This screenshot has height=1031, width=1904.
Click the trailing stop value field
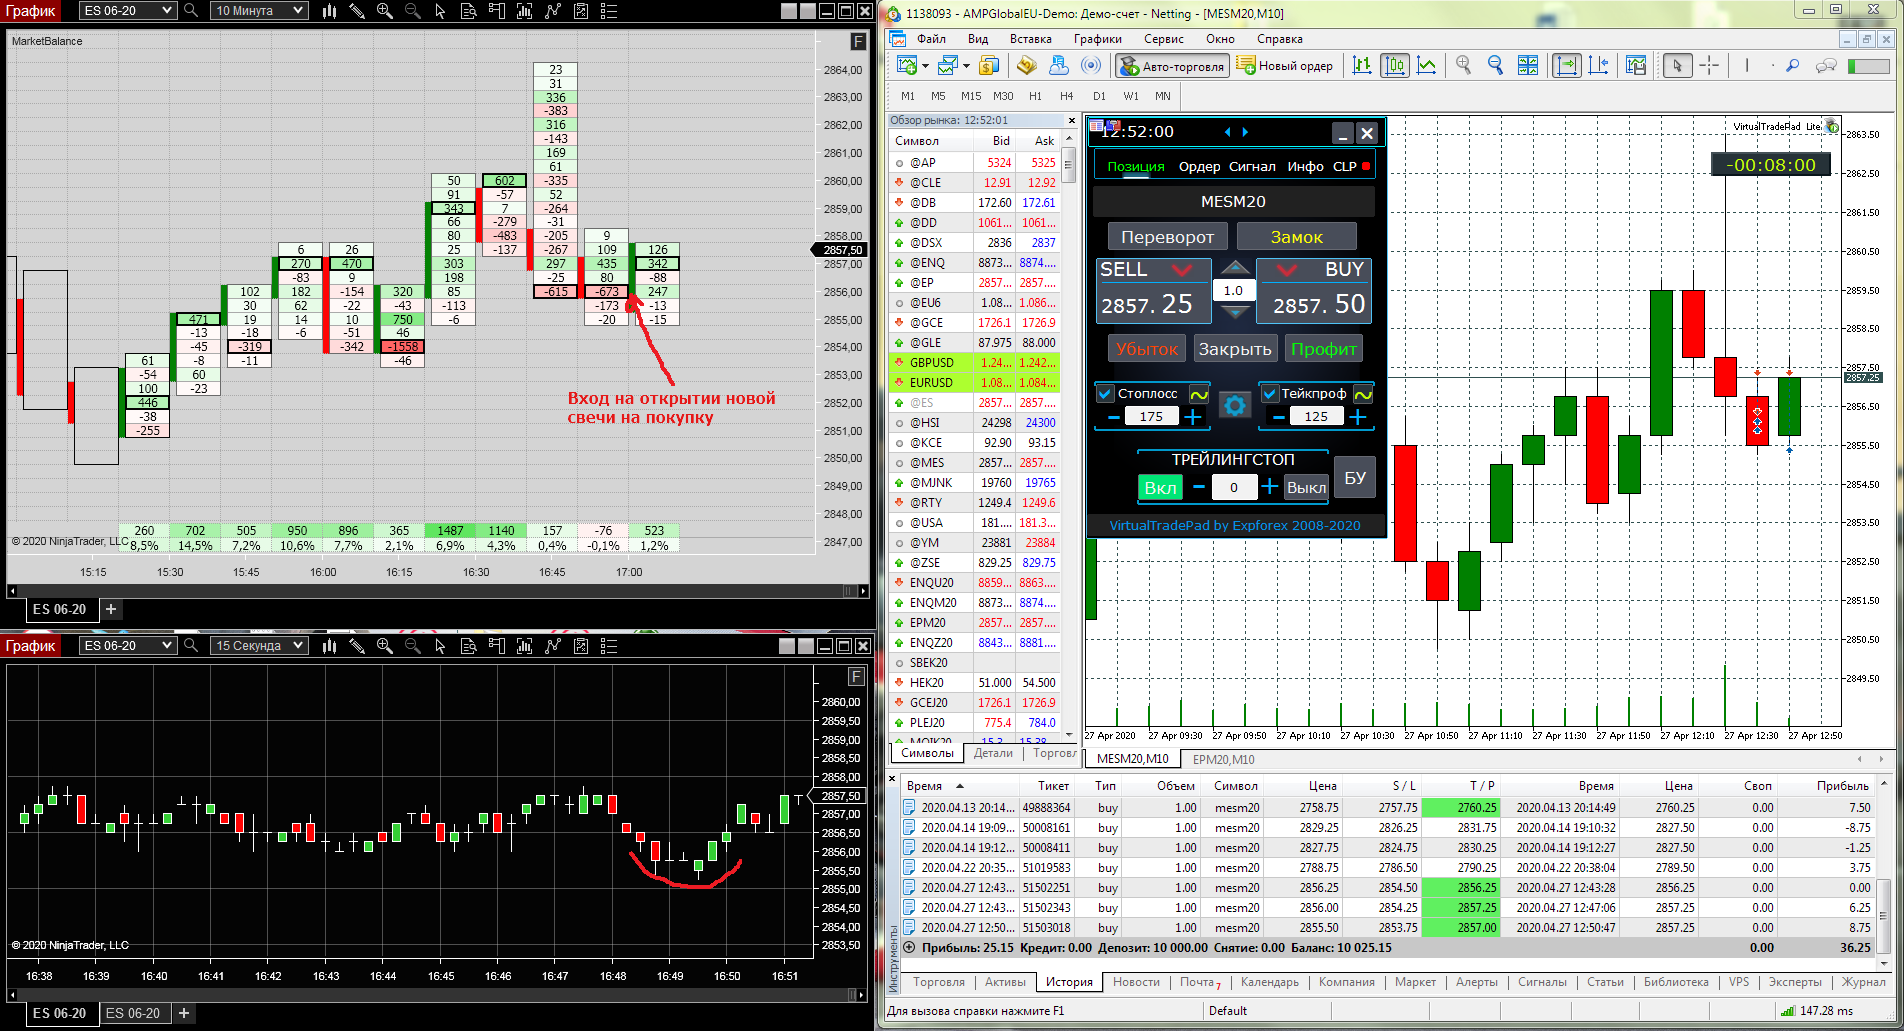tap(1233, 487)
